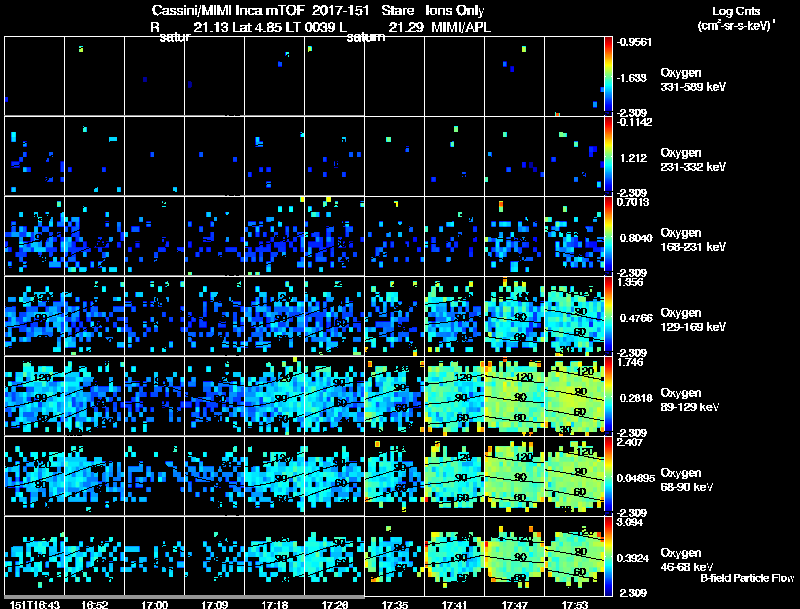This screenshot has height=609, width=800.
Task: Click the Oxygen 89-129 keV color bar
Action: [x=608, y=396]
